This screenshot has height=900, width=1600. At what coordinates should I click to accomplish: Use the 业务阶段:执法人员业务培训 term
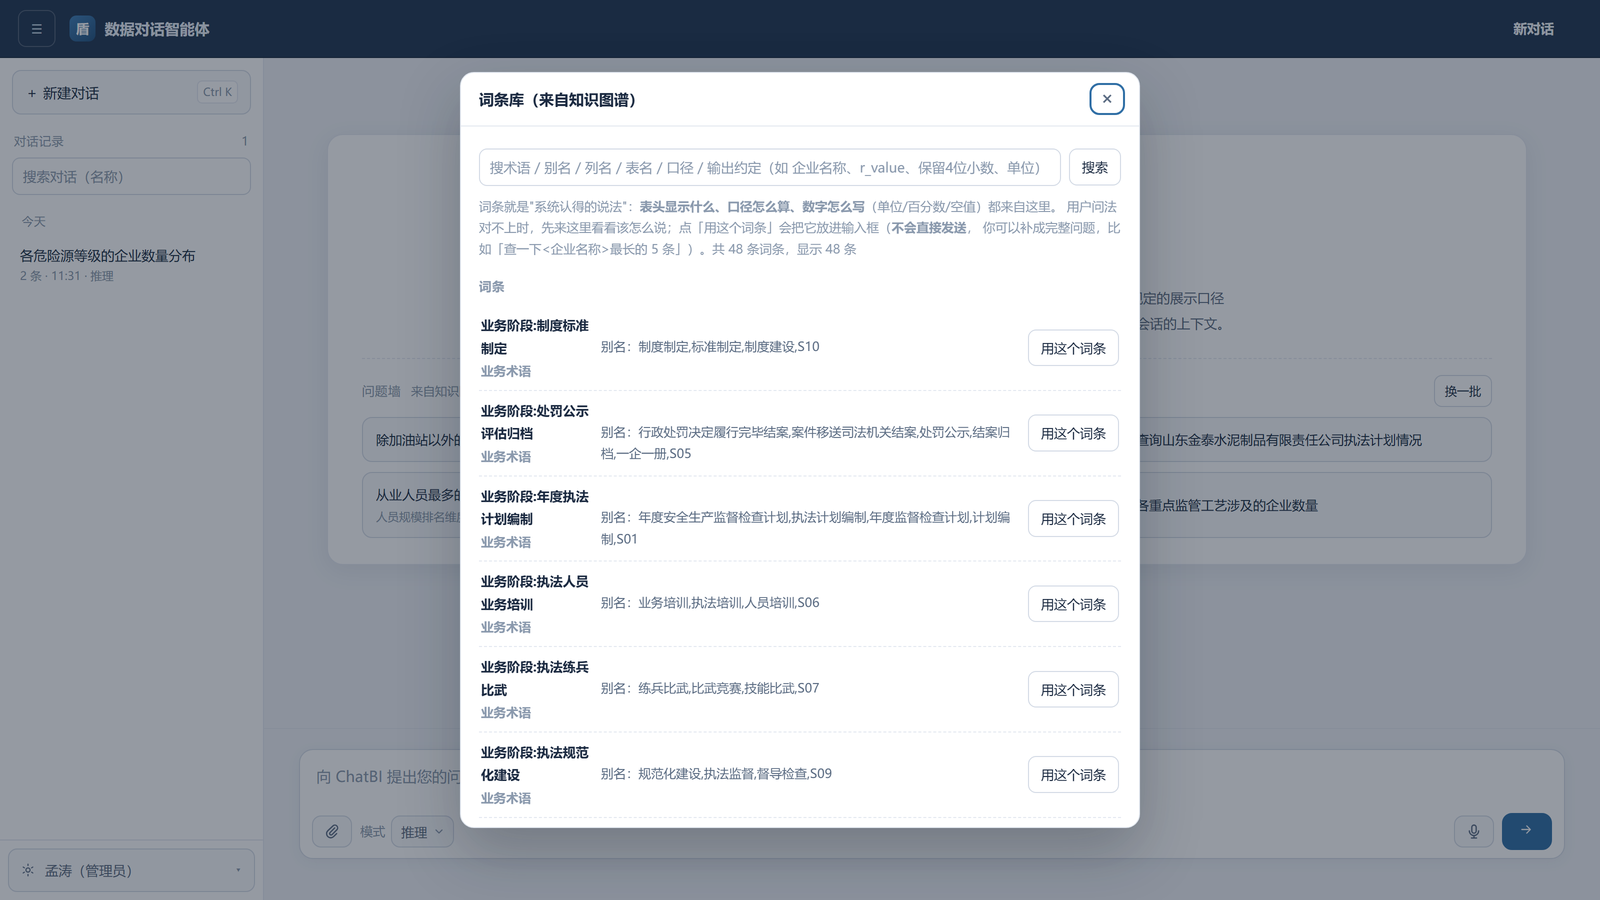1073,604
